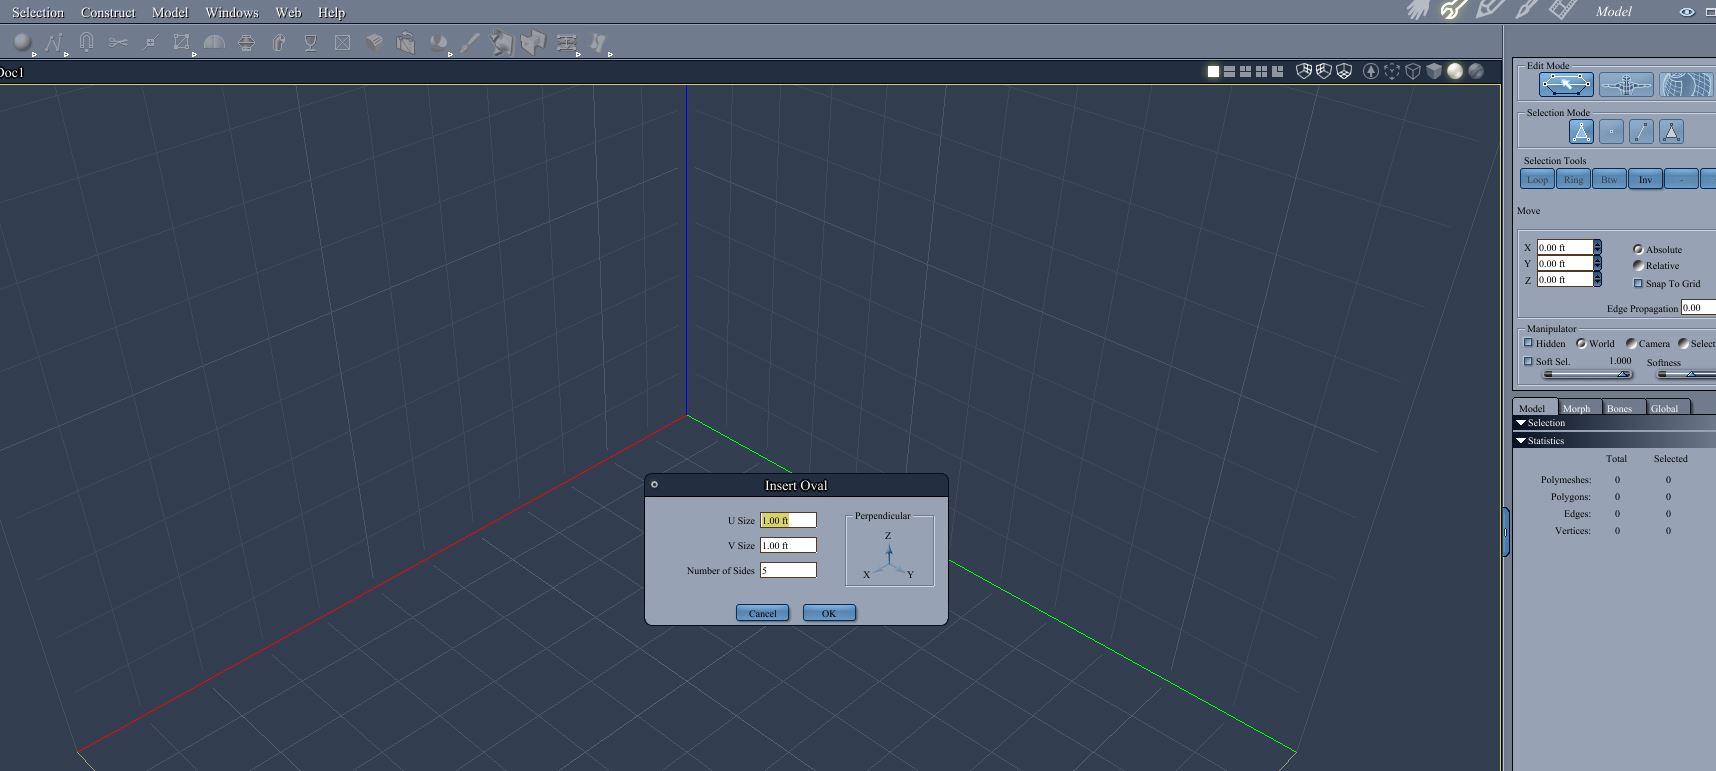This screenshot has width=1716, height=771.
Task: Set two-row horizontal viewport layout
Action: pyautogui.click(x=1229, y=71)
